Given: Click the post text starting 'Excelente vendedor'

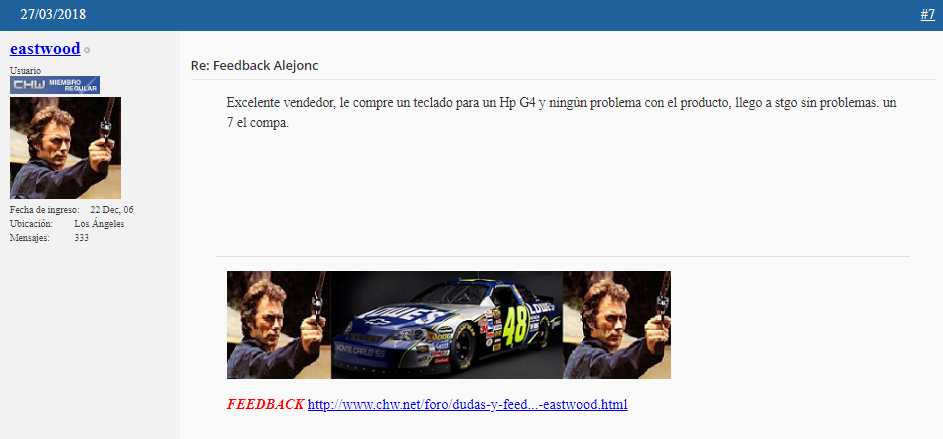Looking at the screenshot, I should (562, 111).
